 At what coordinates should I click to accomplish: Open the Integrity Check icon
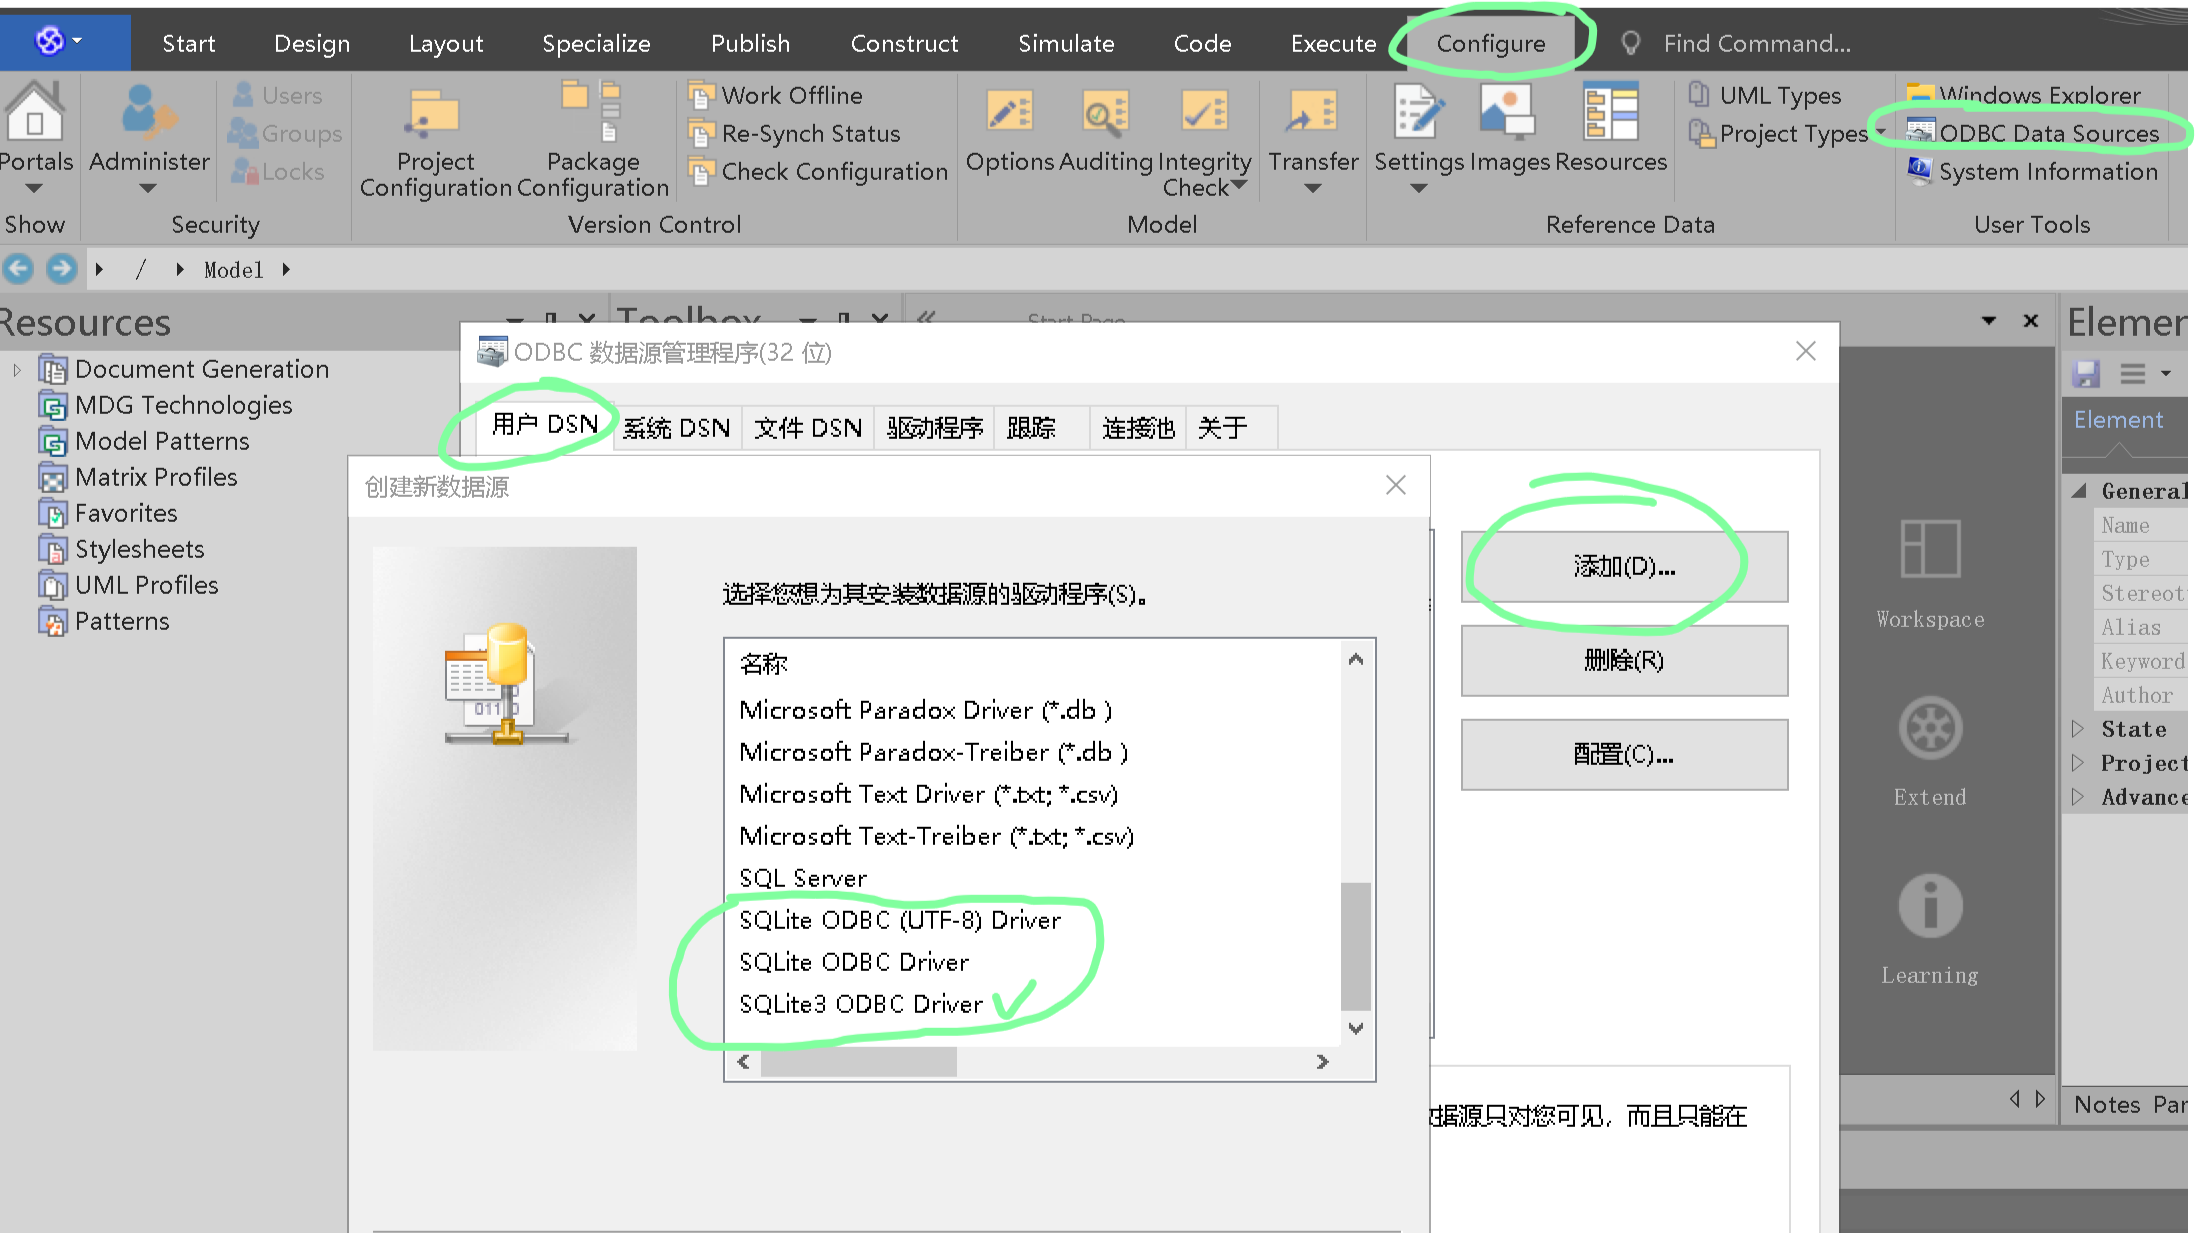coord(1205,112)
